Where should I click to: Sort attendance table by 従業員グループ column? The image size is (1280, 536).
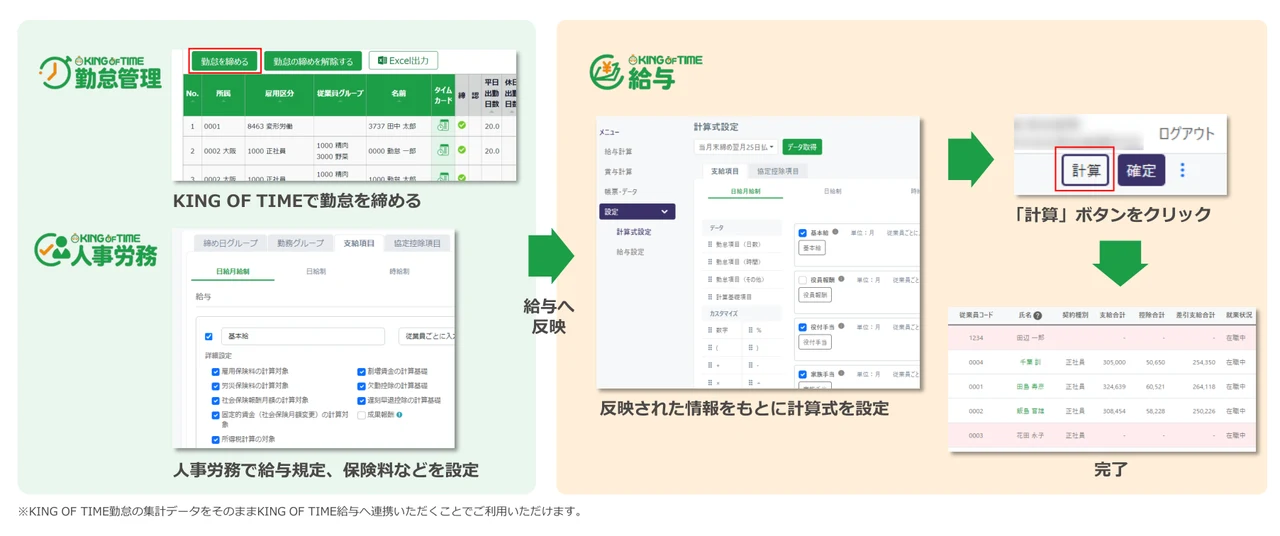coord(339,94)
